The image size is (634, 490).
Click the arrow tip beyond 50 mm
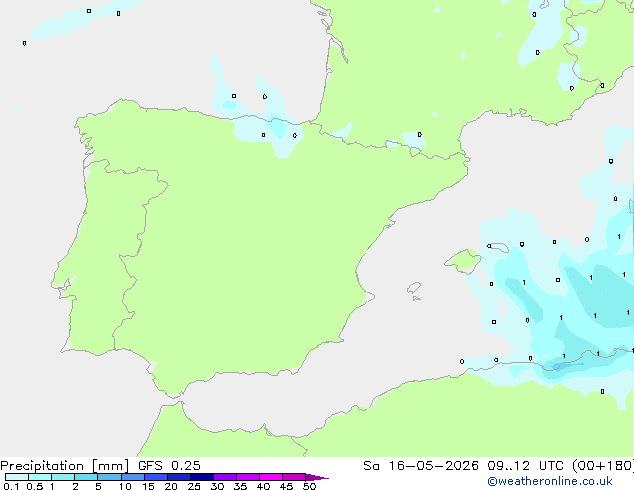317,477
